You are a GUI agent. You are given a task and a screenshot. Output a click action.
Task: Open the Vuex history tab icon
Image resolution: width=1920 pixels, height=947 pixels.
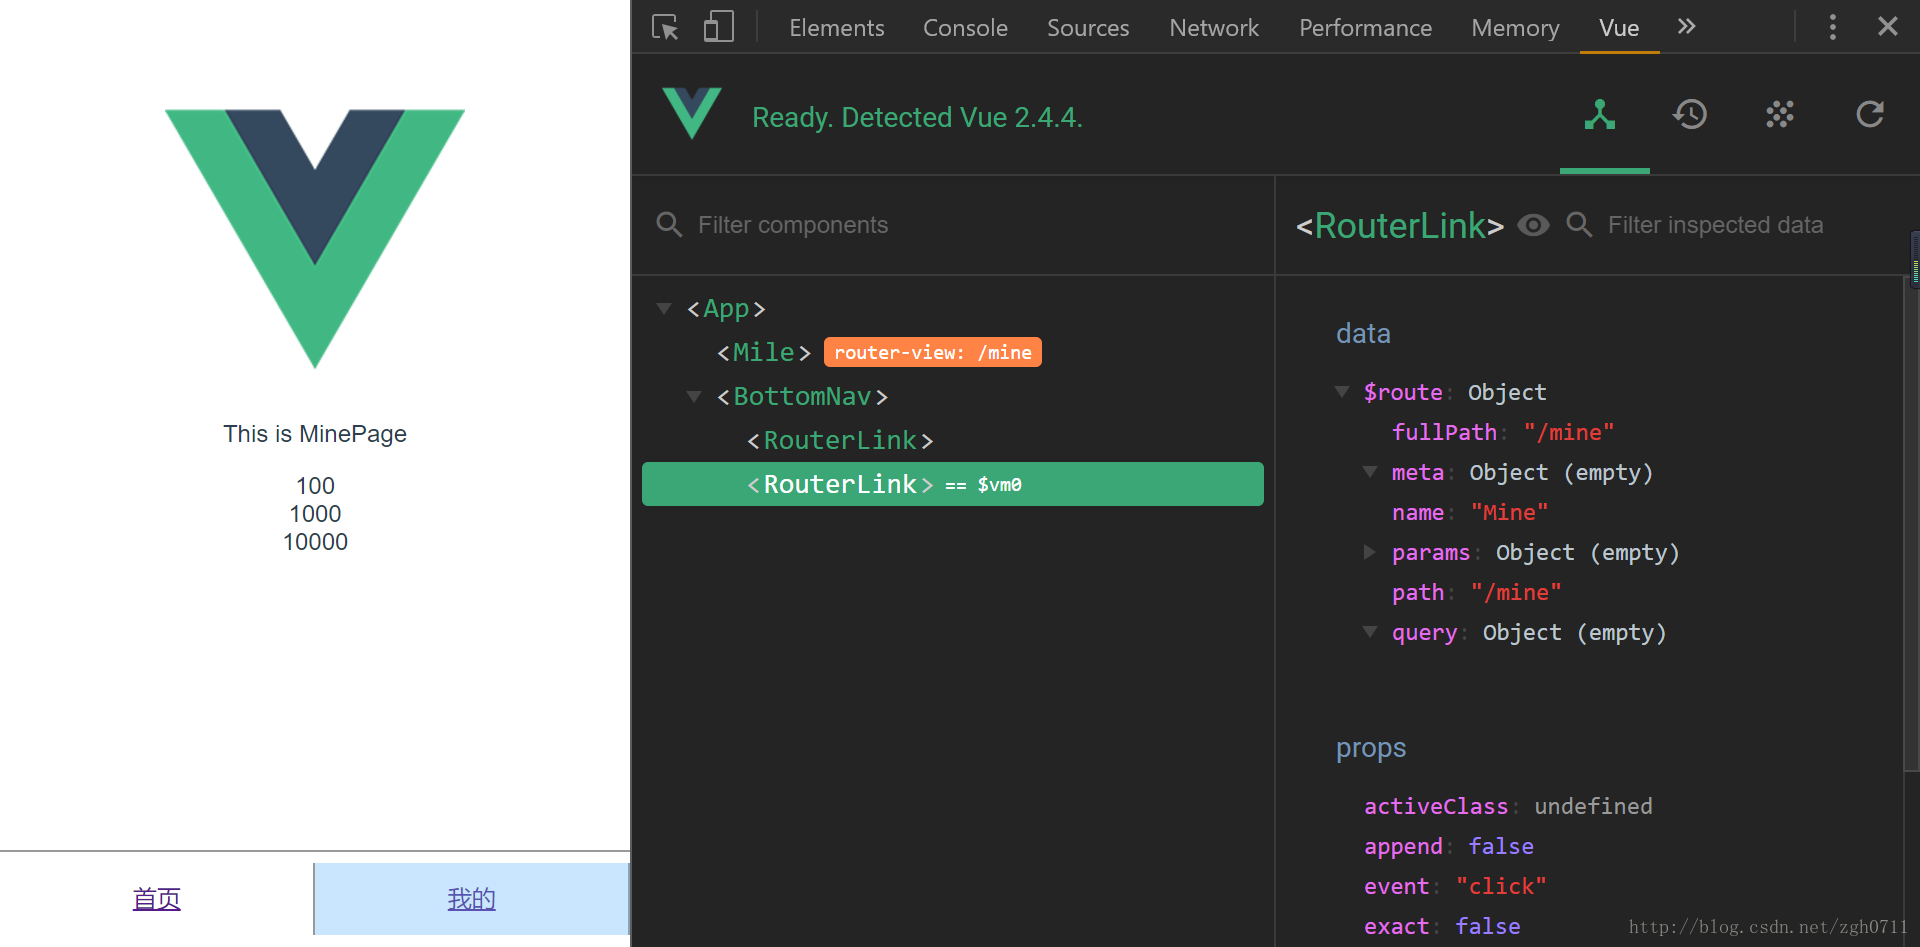(1690, 115)
